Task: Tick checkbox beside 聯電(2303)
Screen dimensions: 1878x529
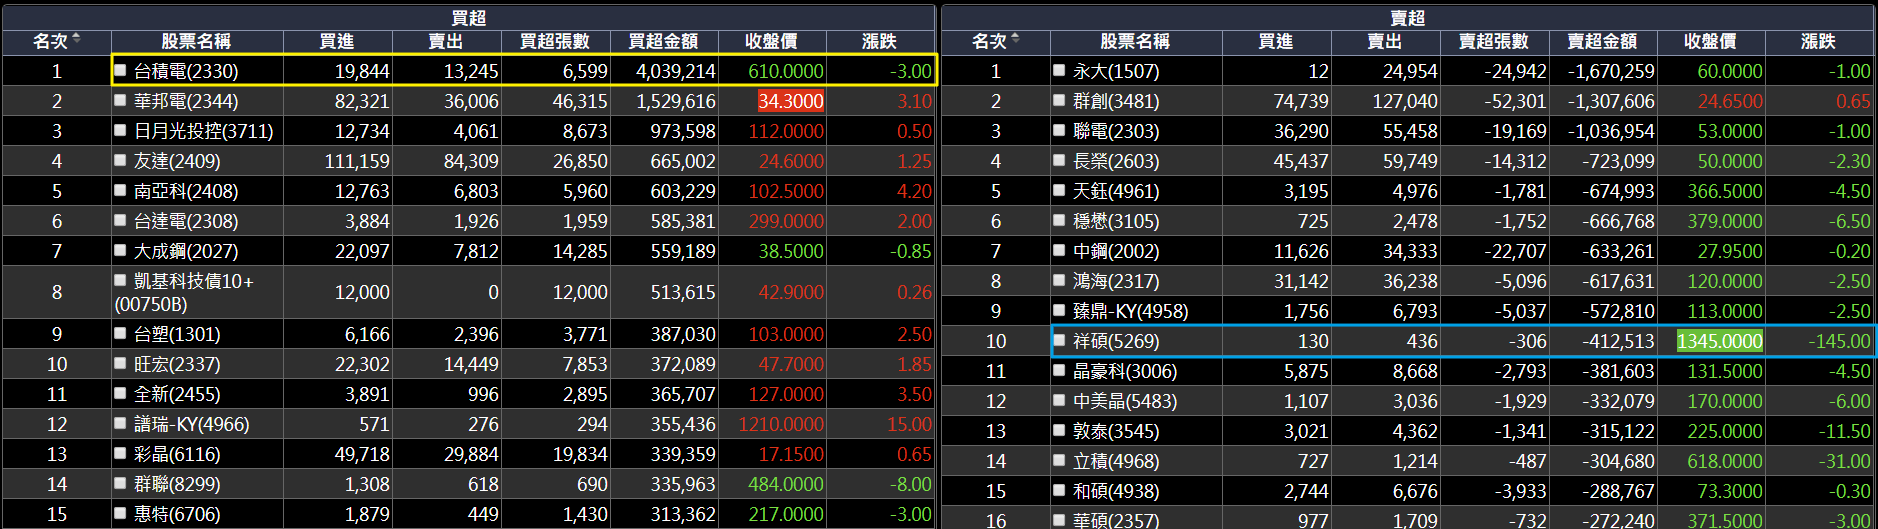Action: coord(1059,130)
